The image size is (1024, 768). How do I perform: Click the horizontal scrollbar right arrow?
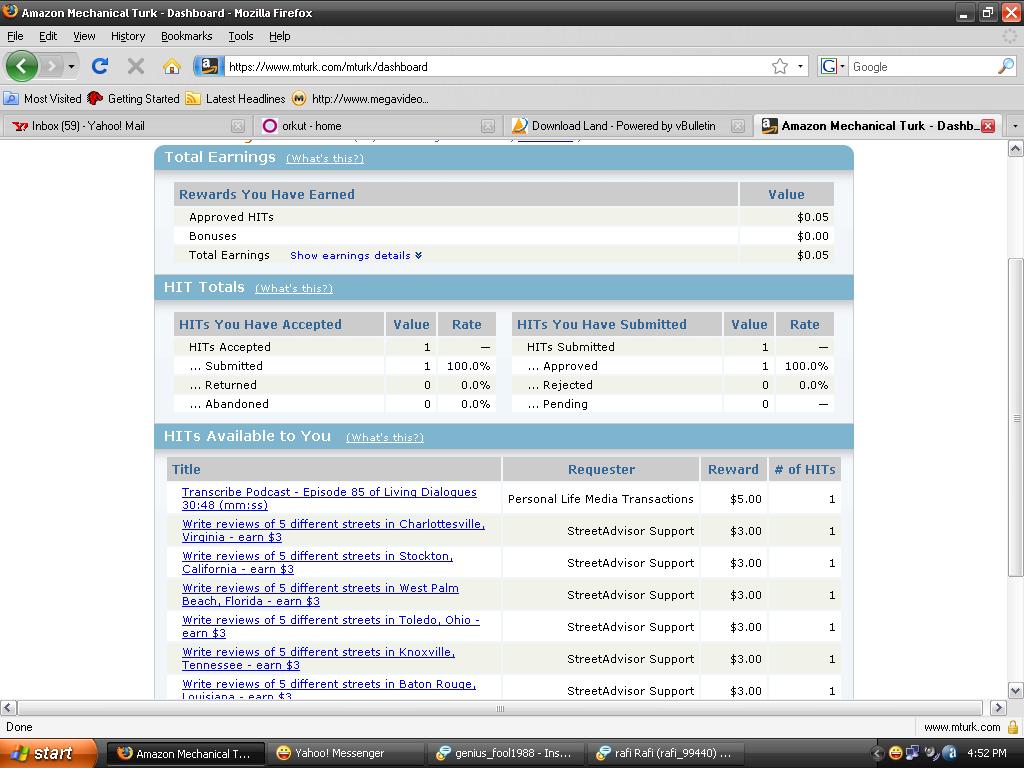point(998,708)
